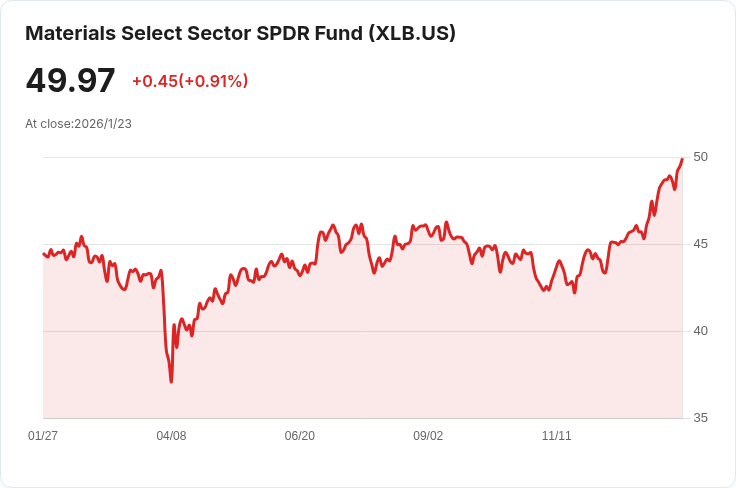Select the 09/02 date axis label
This screenshot has width=736, height=488.
point(428,436)
